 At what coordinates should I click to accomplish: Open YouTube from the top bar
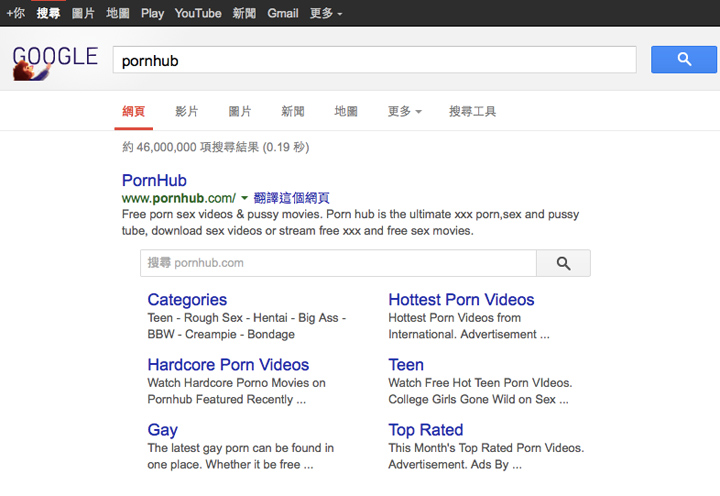click(198, 13)
